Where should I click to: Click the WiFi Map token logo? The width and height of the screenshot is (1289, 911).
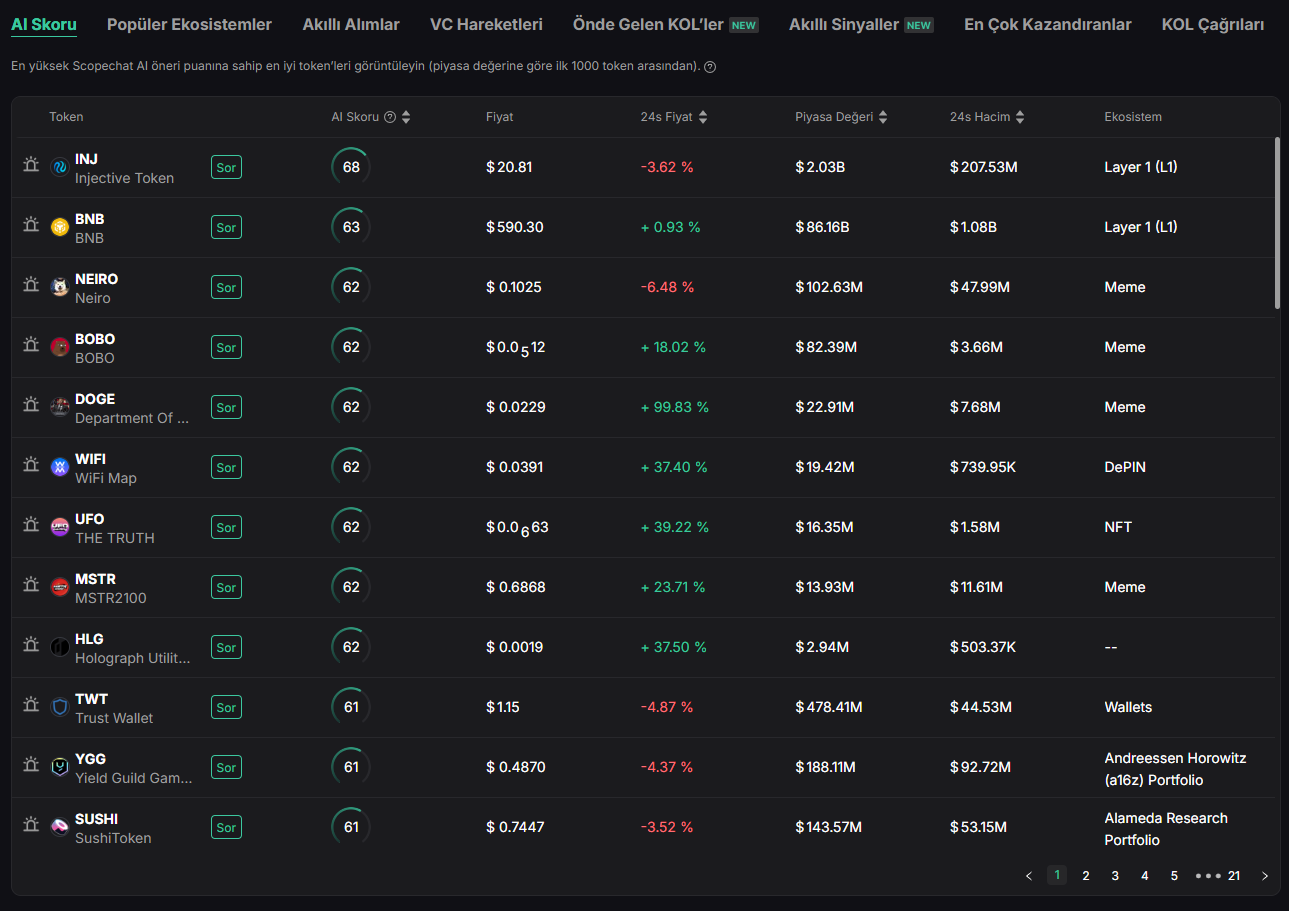[x=60, y=467]
